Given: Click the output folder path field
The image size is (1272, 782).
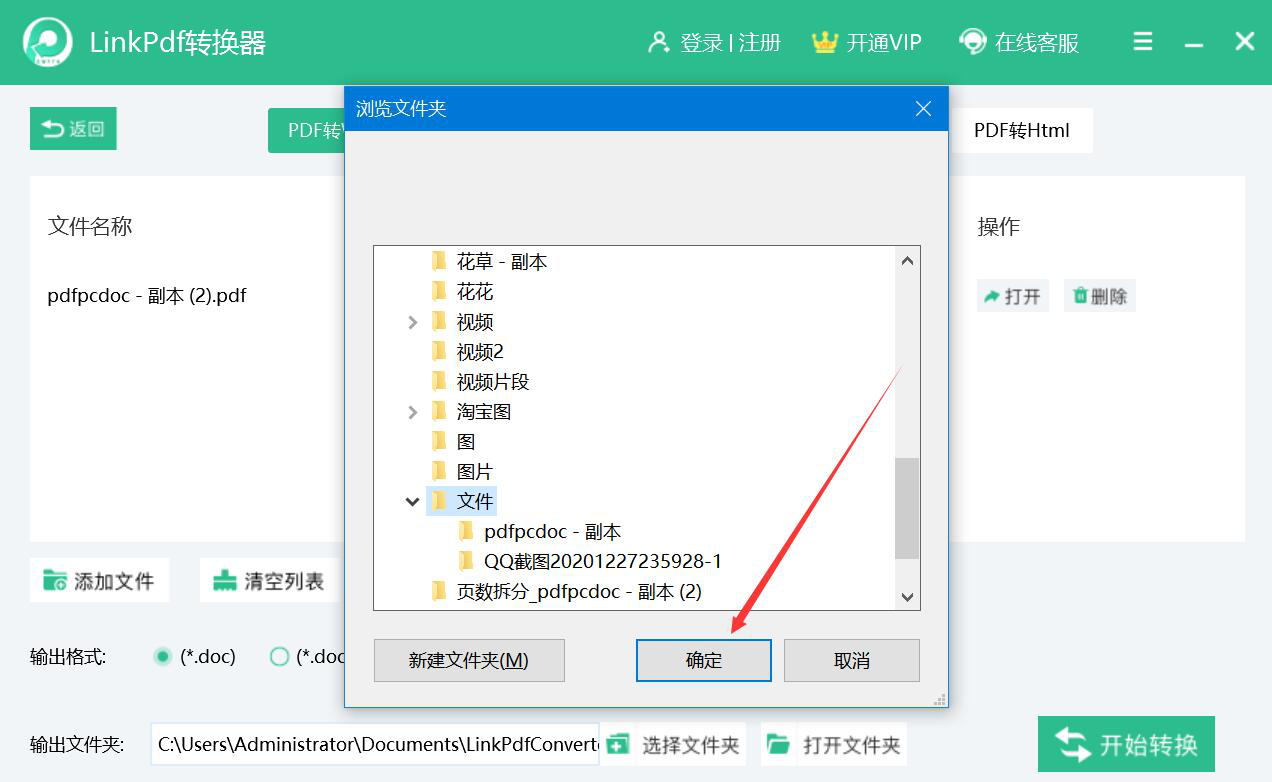Looking at the screenshot, I should pos(375,744).
